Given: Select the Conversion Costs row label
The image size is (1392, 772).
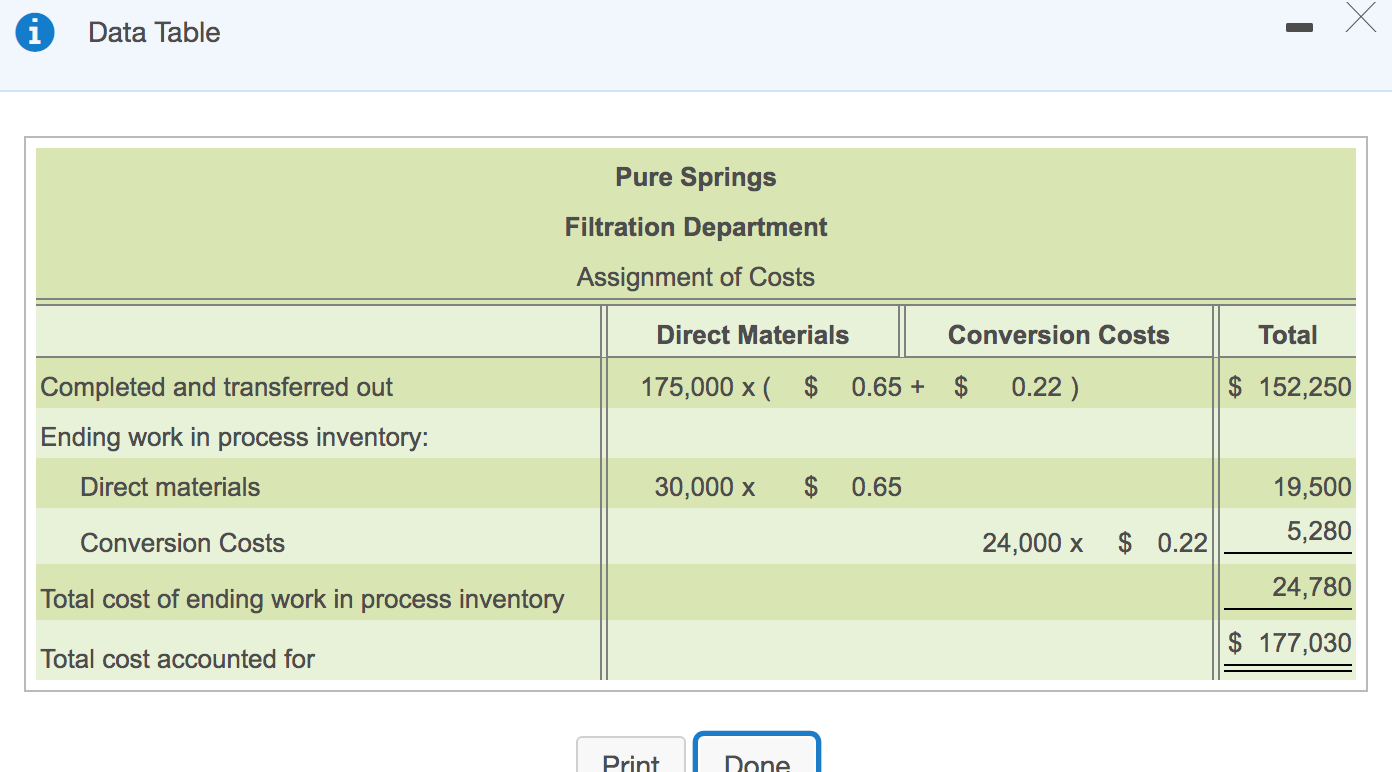Looking at the screenshot, I should tap(182, 542).
